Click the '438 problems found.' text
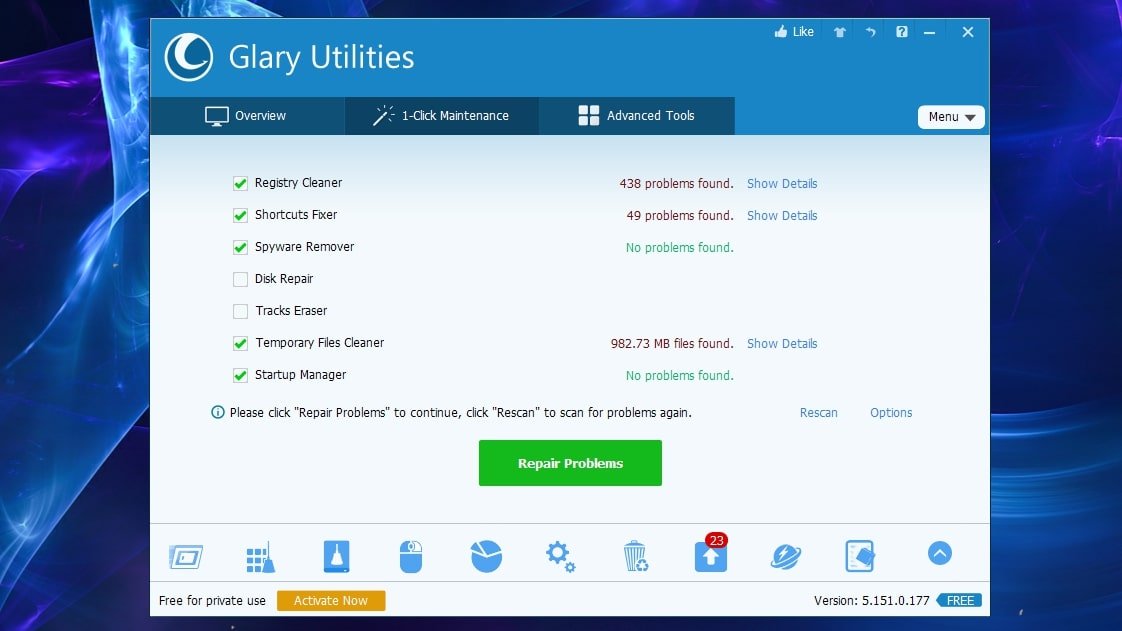This screenshot has width=1122, height=631. (676, 183)
